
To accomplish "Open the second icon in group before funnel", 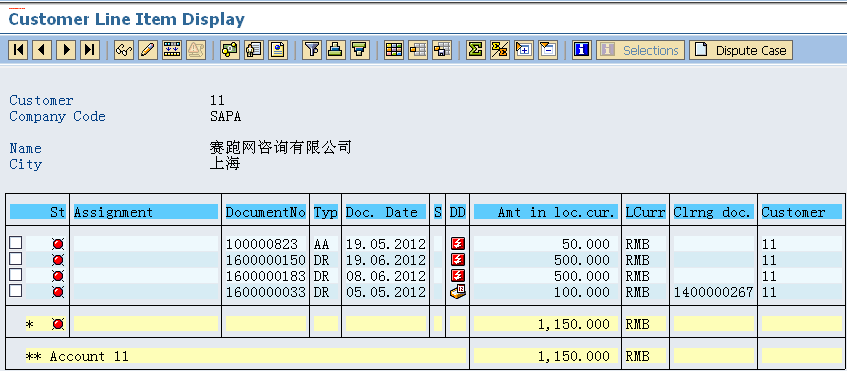I will 253,50.
